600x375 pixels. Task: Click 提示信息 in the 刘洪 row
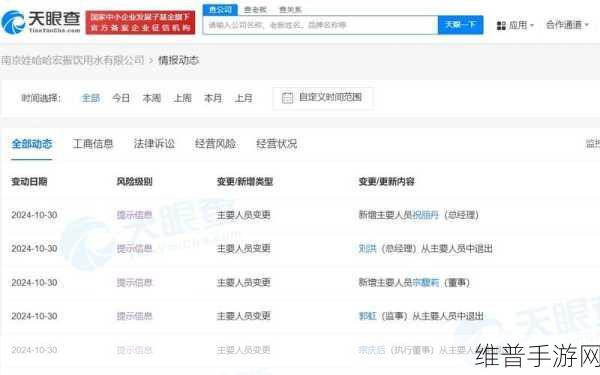tap(134, 249)
